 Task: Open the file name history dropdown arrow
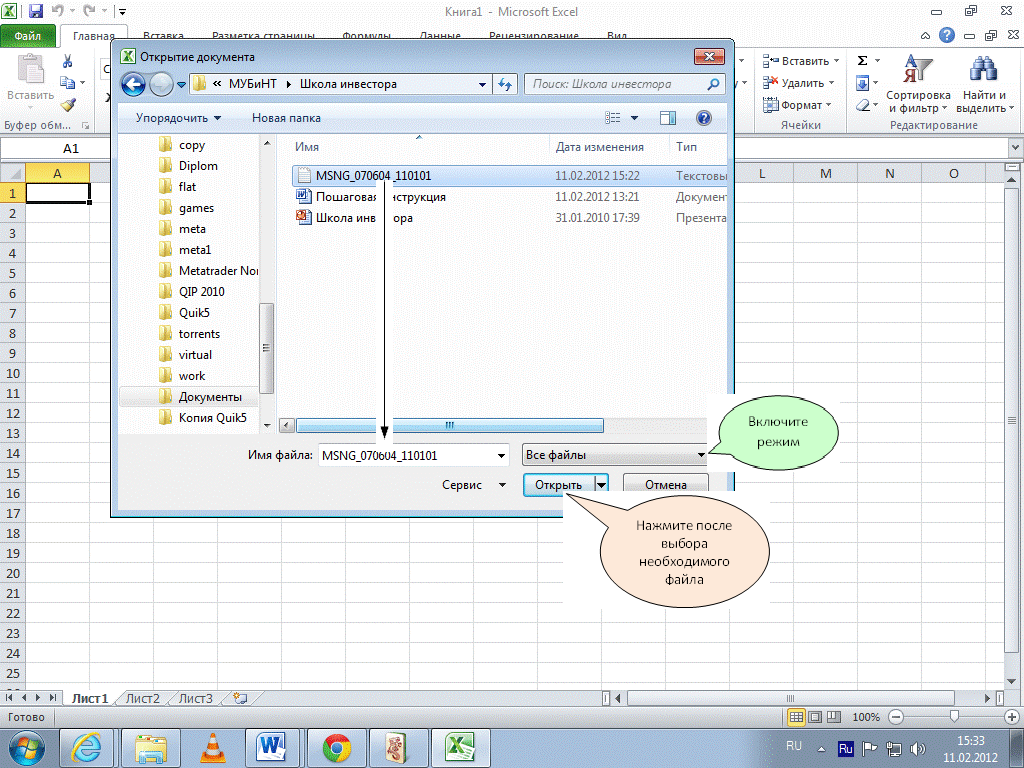[x=502, y=456]
